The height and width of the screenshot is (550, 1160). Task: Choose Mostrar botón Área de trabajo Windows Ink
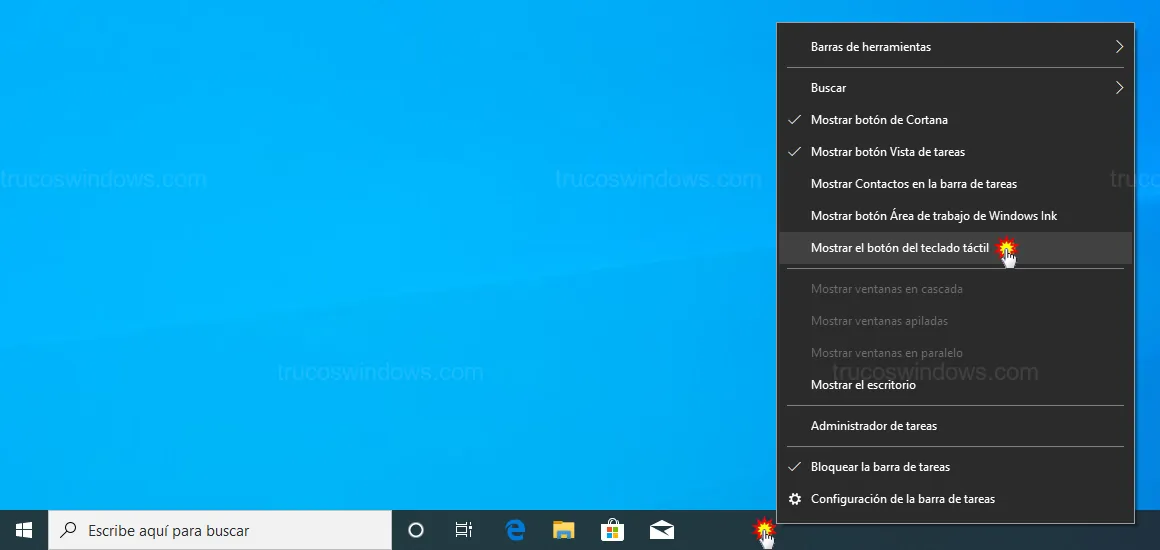pyautogui.click(x=933, y=216)
